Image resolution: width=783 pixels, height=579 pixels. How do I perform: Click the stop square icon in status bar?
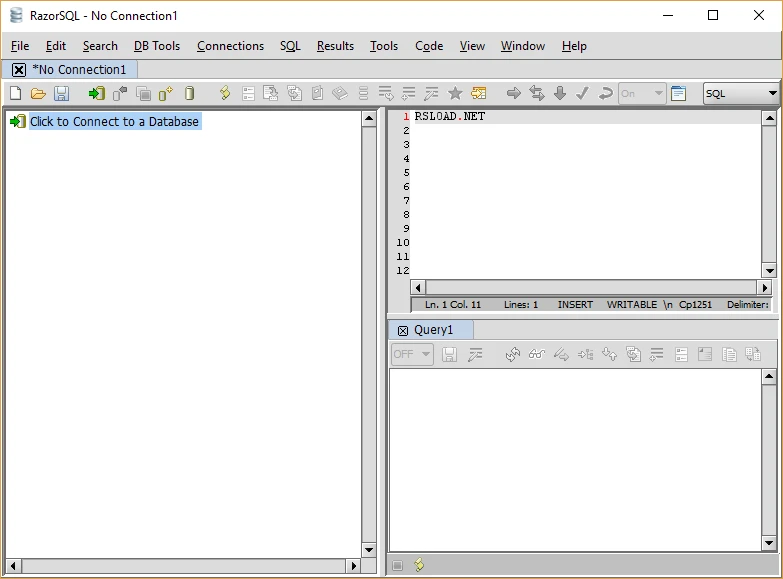coord(397,566)
